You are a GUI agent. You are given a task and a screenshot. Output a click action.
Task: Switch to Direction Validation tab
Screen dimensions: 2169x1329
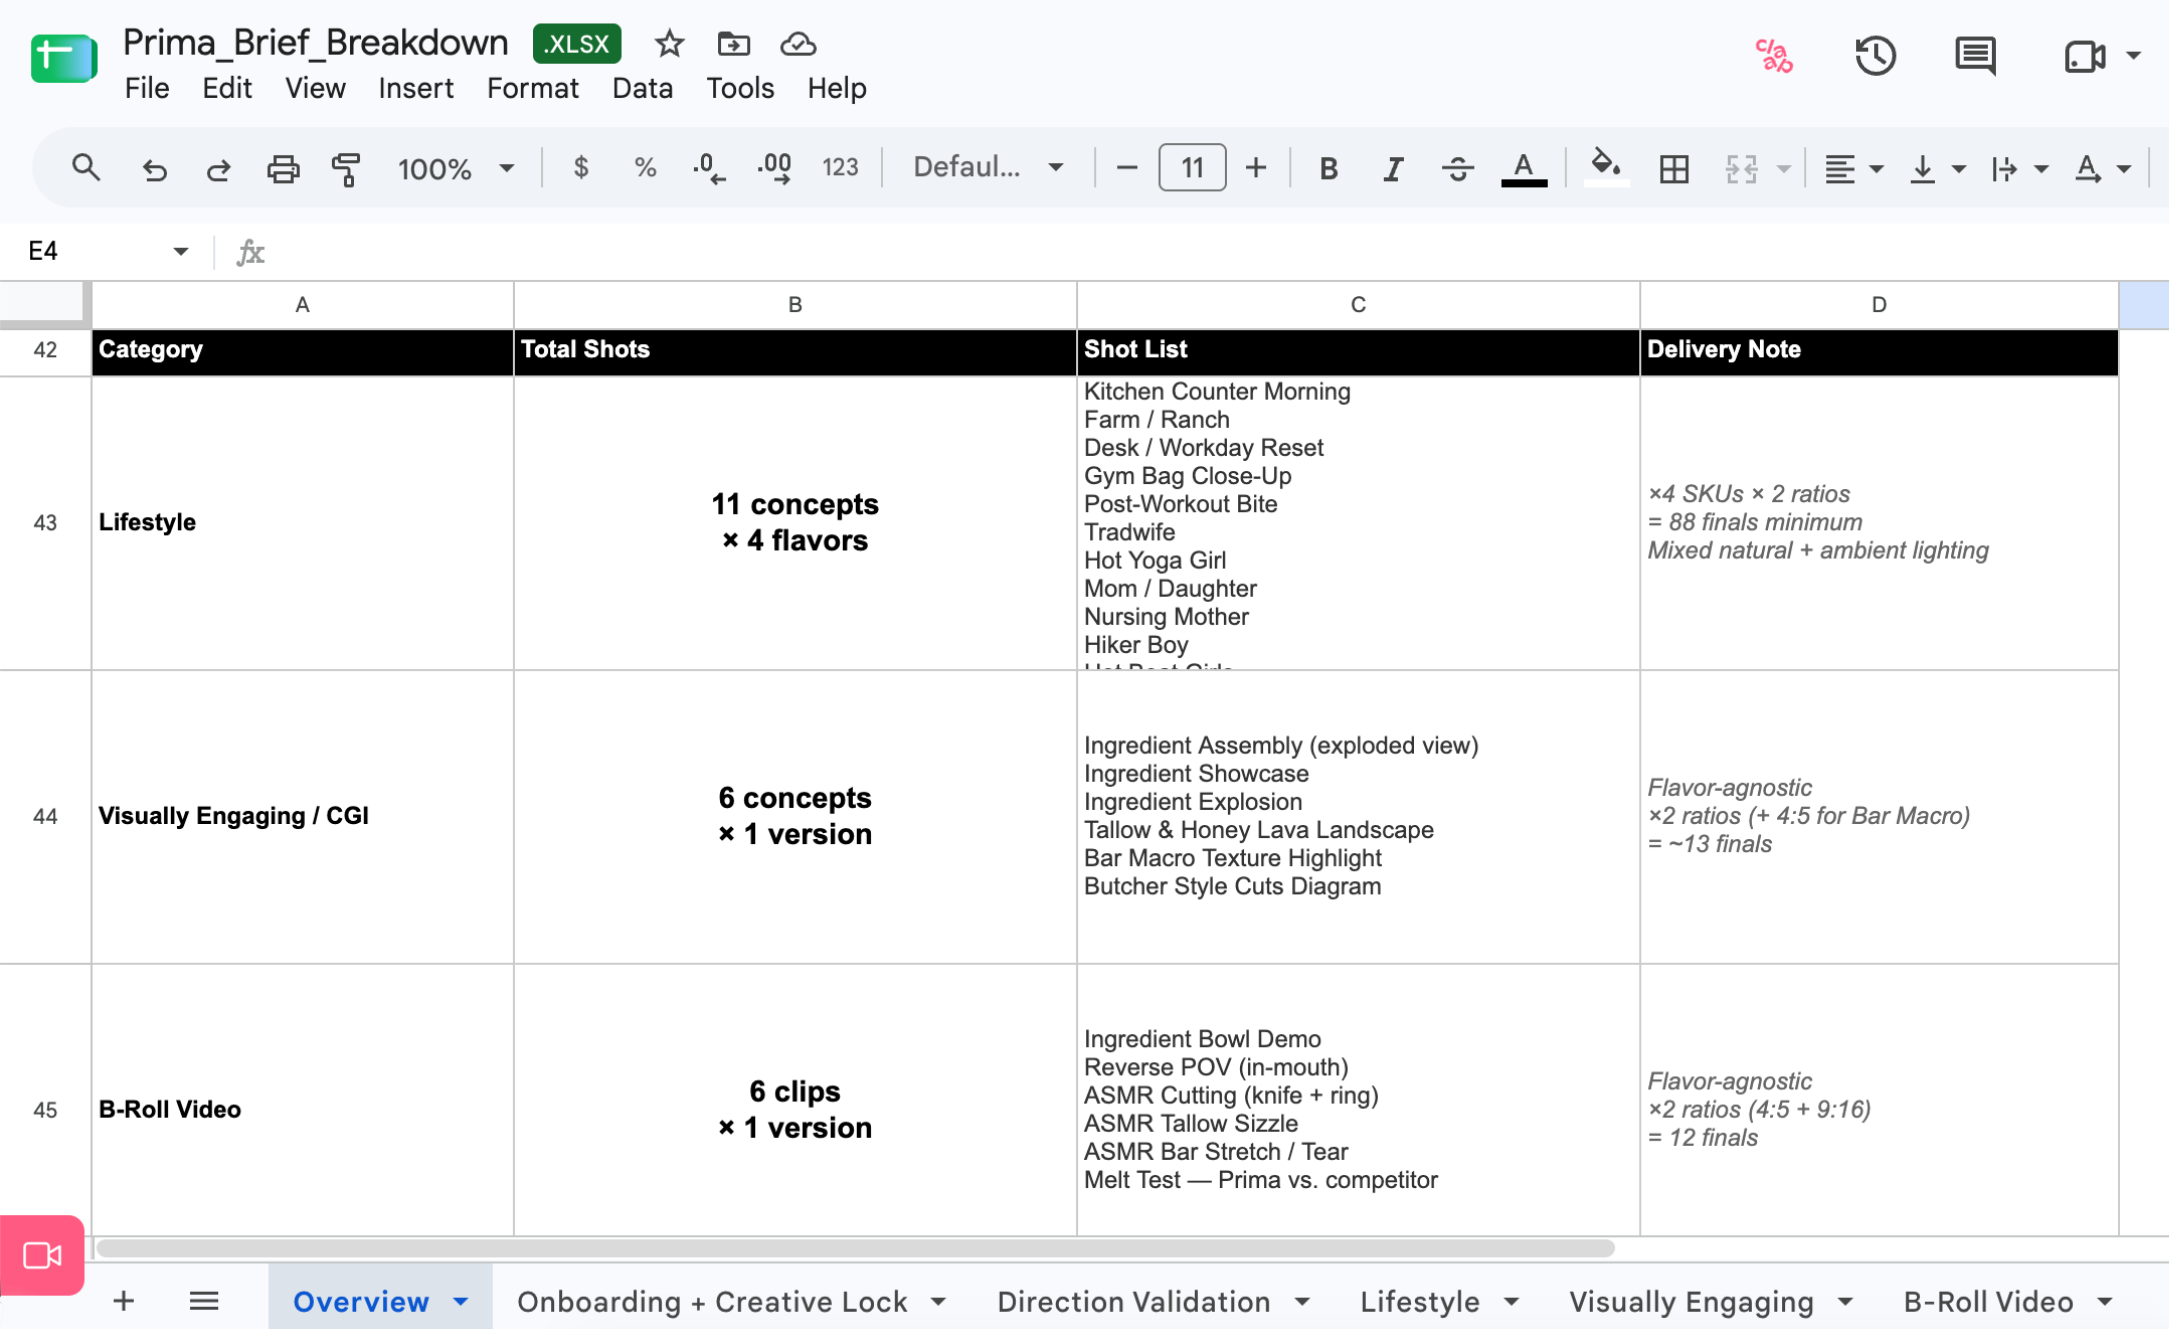tap(1133, 1301)
